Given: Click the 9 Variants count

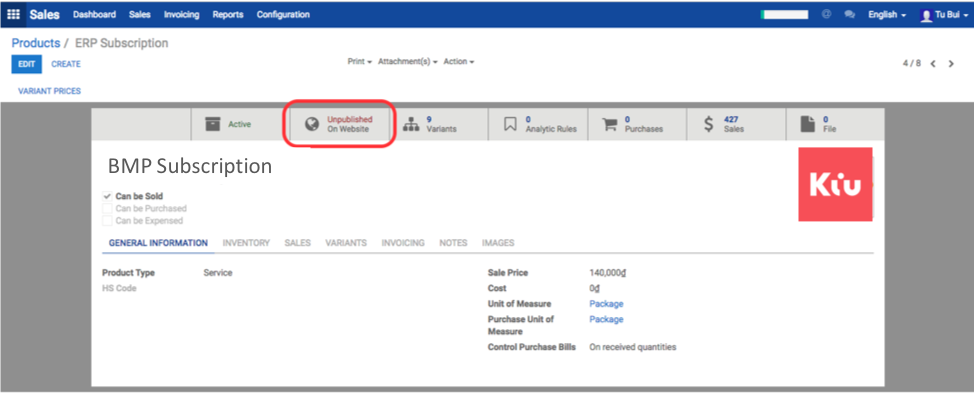Looking at the screenshot, I should click(x=429, y=119).
